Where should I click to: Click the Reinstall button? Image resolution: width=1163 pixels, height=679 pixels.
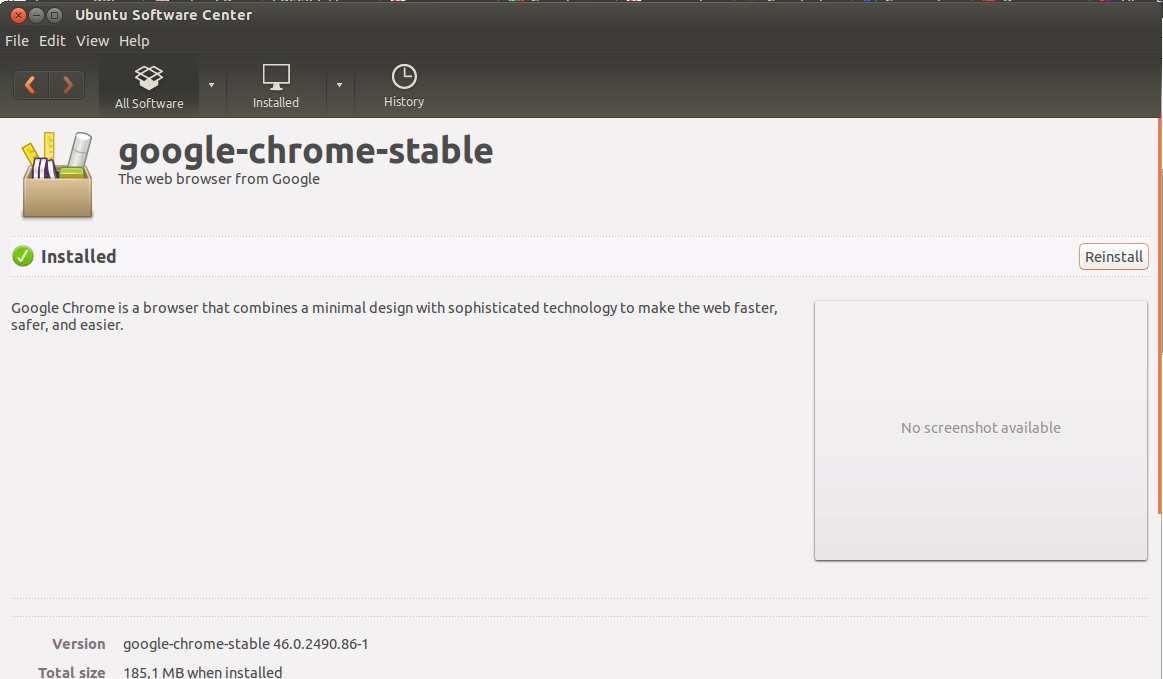tap(1113, 257)
